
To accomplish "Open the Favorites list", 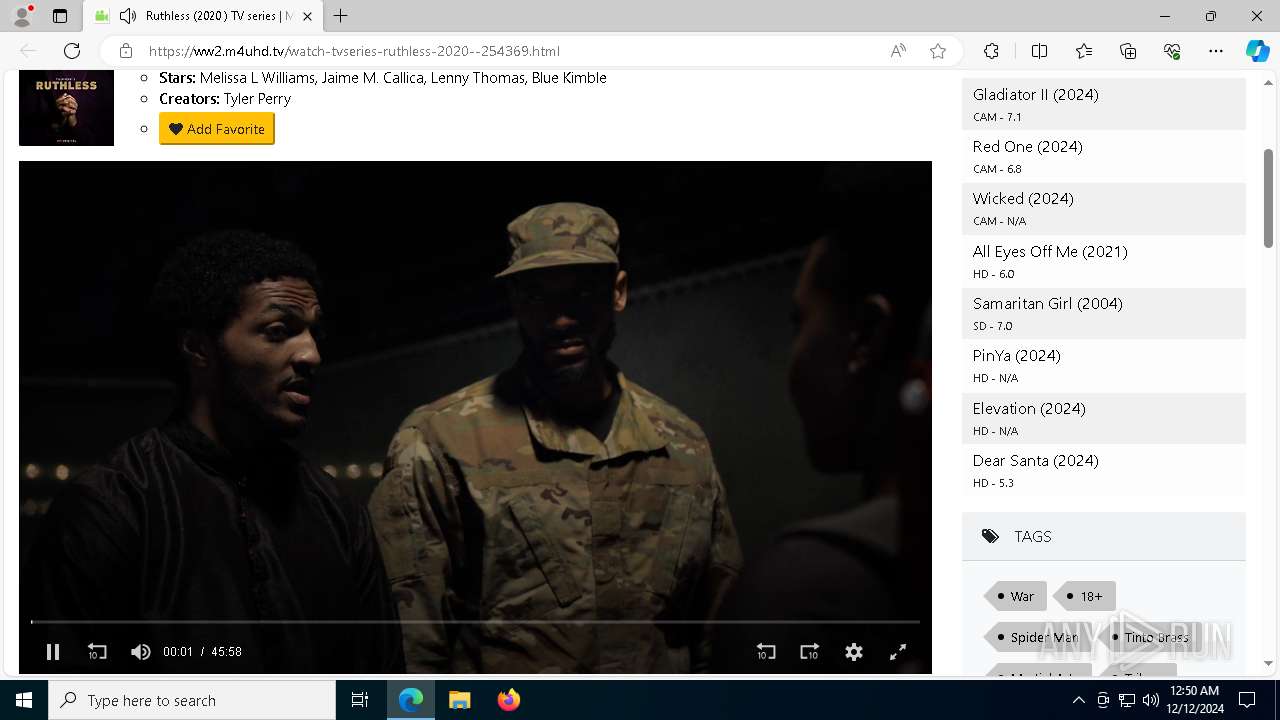I will pos(1084,51).
